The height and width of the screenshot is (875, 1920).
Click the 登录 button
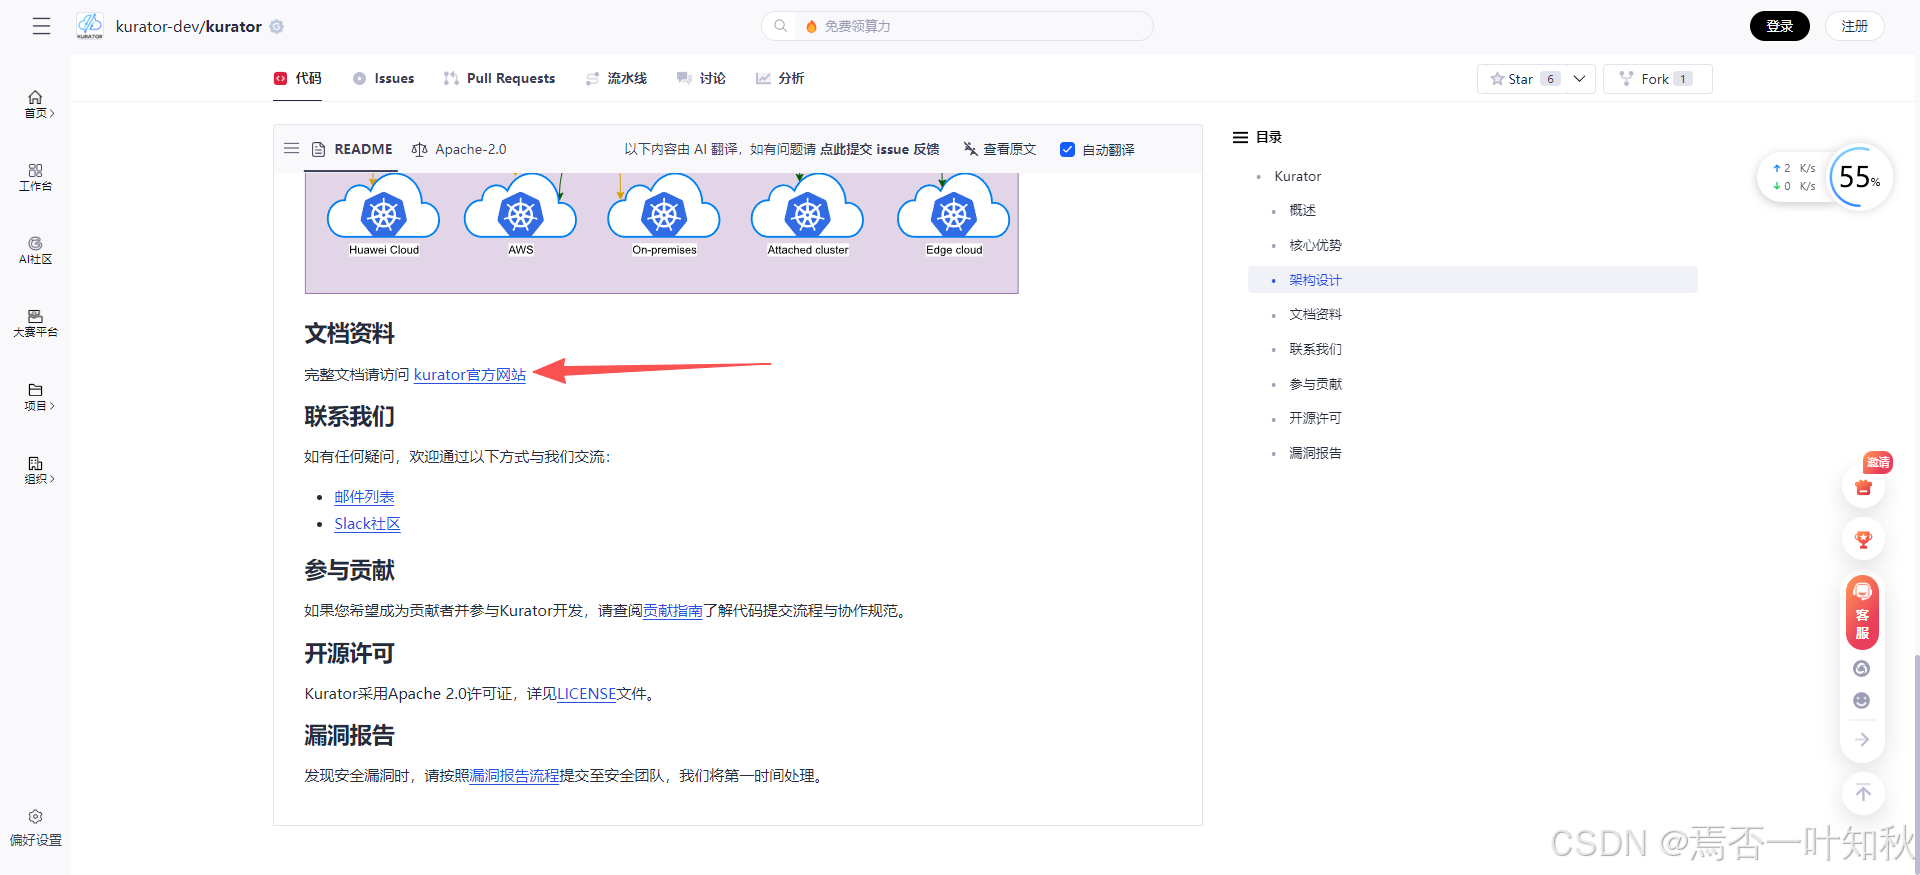point(1779,26)
